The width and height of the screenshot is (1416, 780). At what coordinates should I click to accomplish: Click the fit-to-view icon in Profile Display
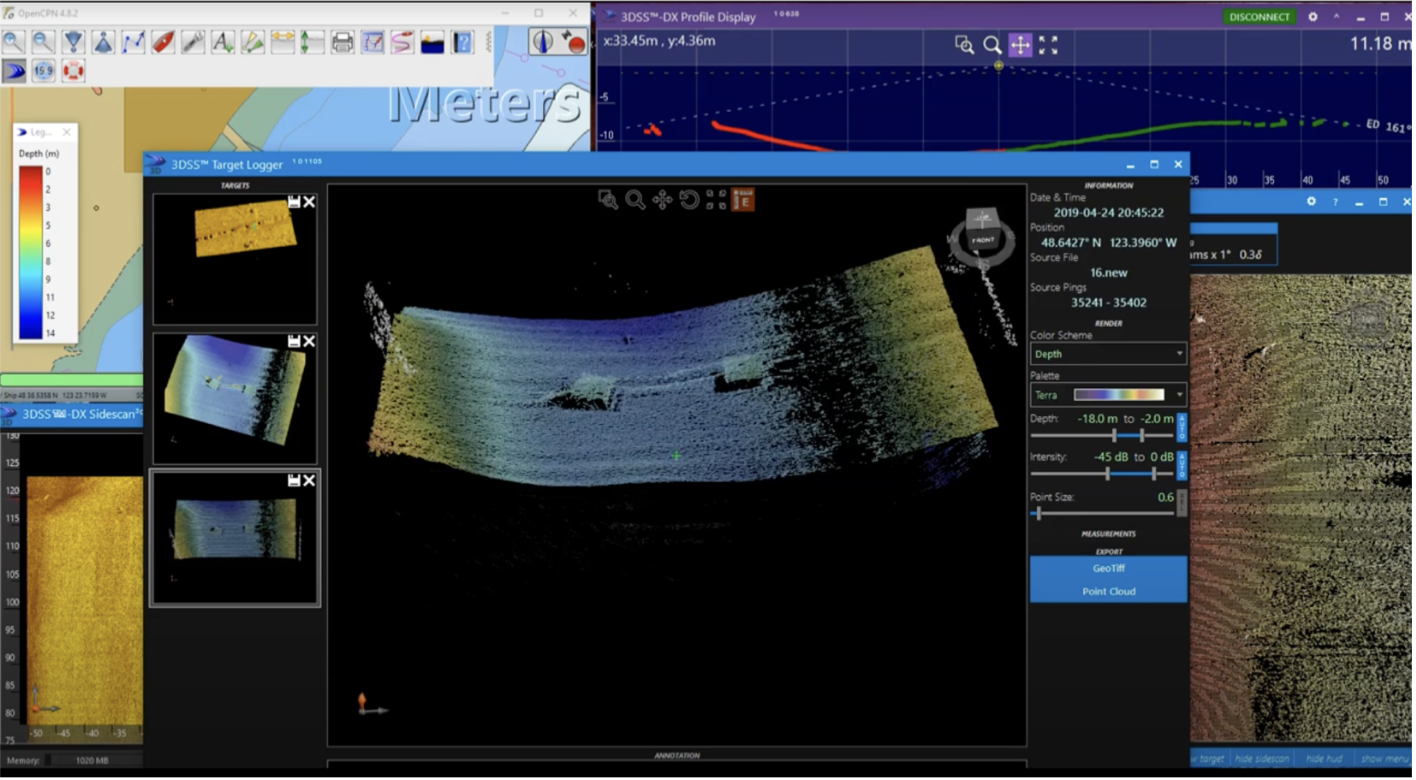point(1048,45)
